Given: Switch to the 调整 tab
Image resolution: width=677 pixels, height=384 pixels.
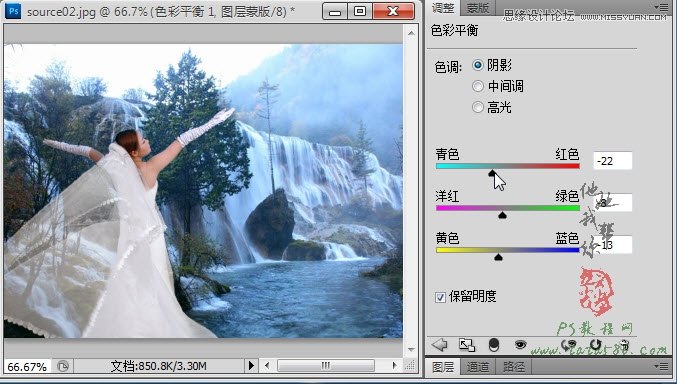Looking at the screenshot, I should [x=443, y=7].
